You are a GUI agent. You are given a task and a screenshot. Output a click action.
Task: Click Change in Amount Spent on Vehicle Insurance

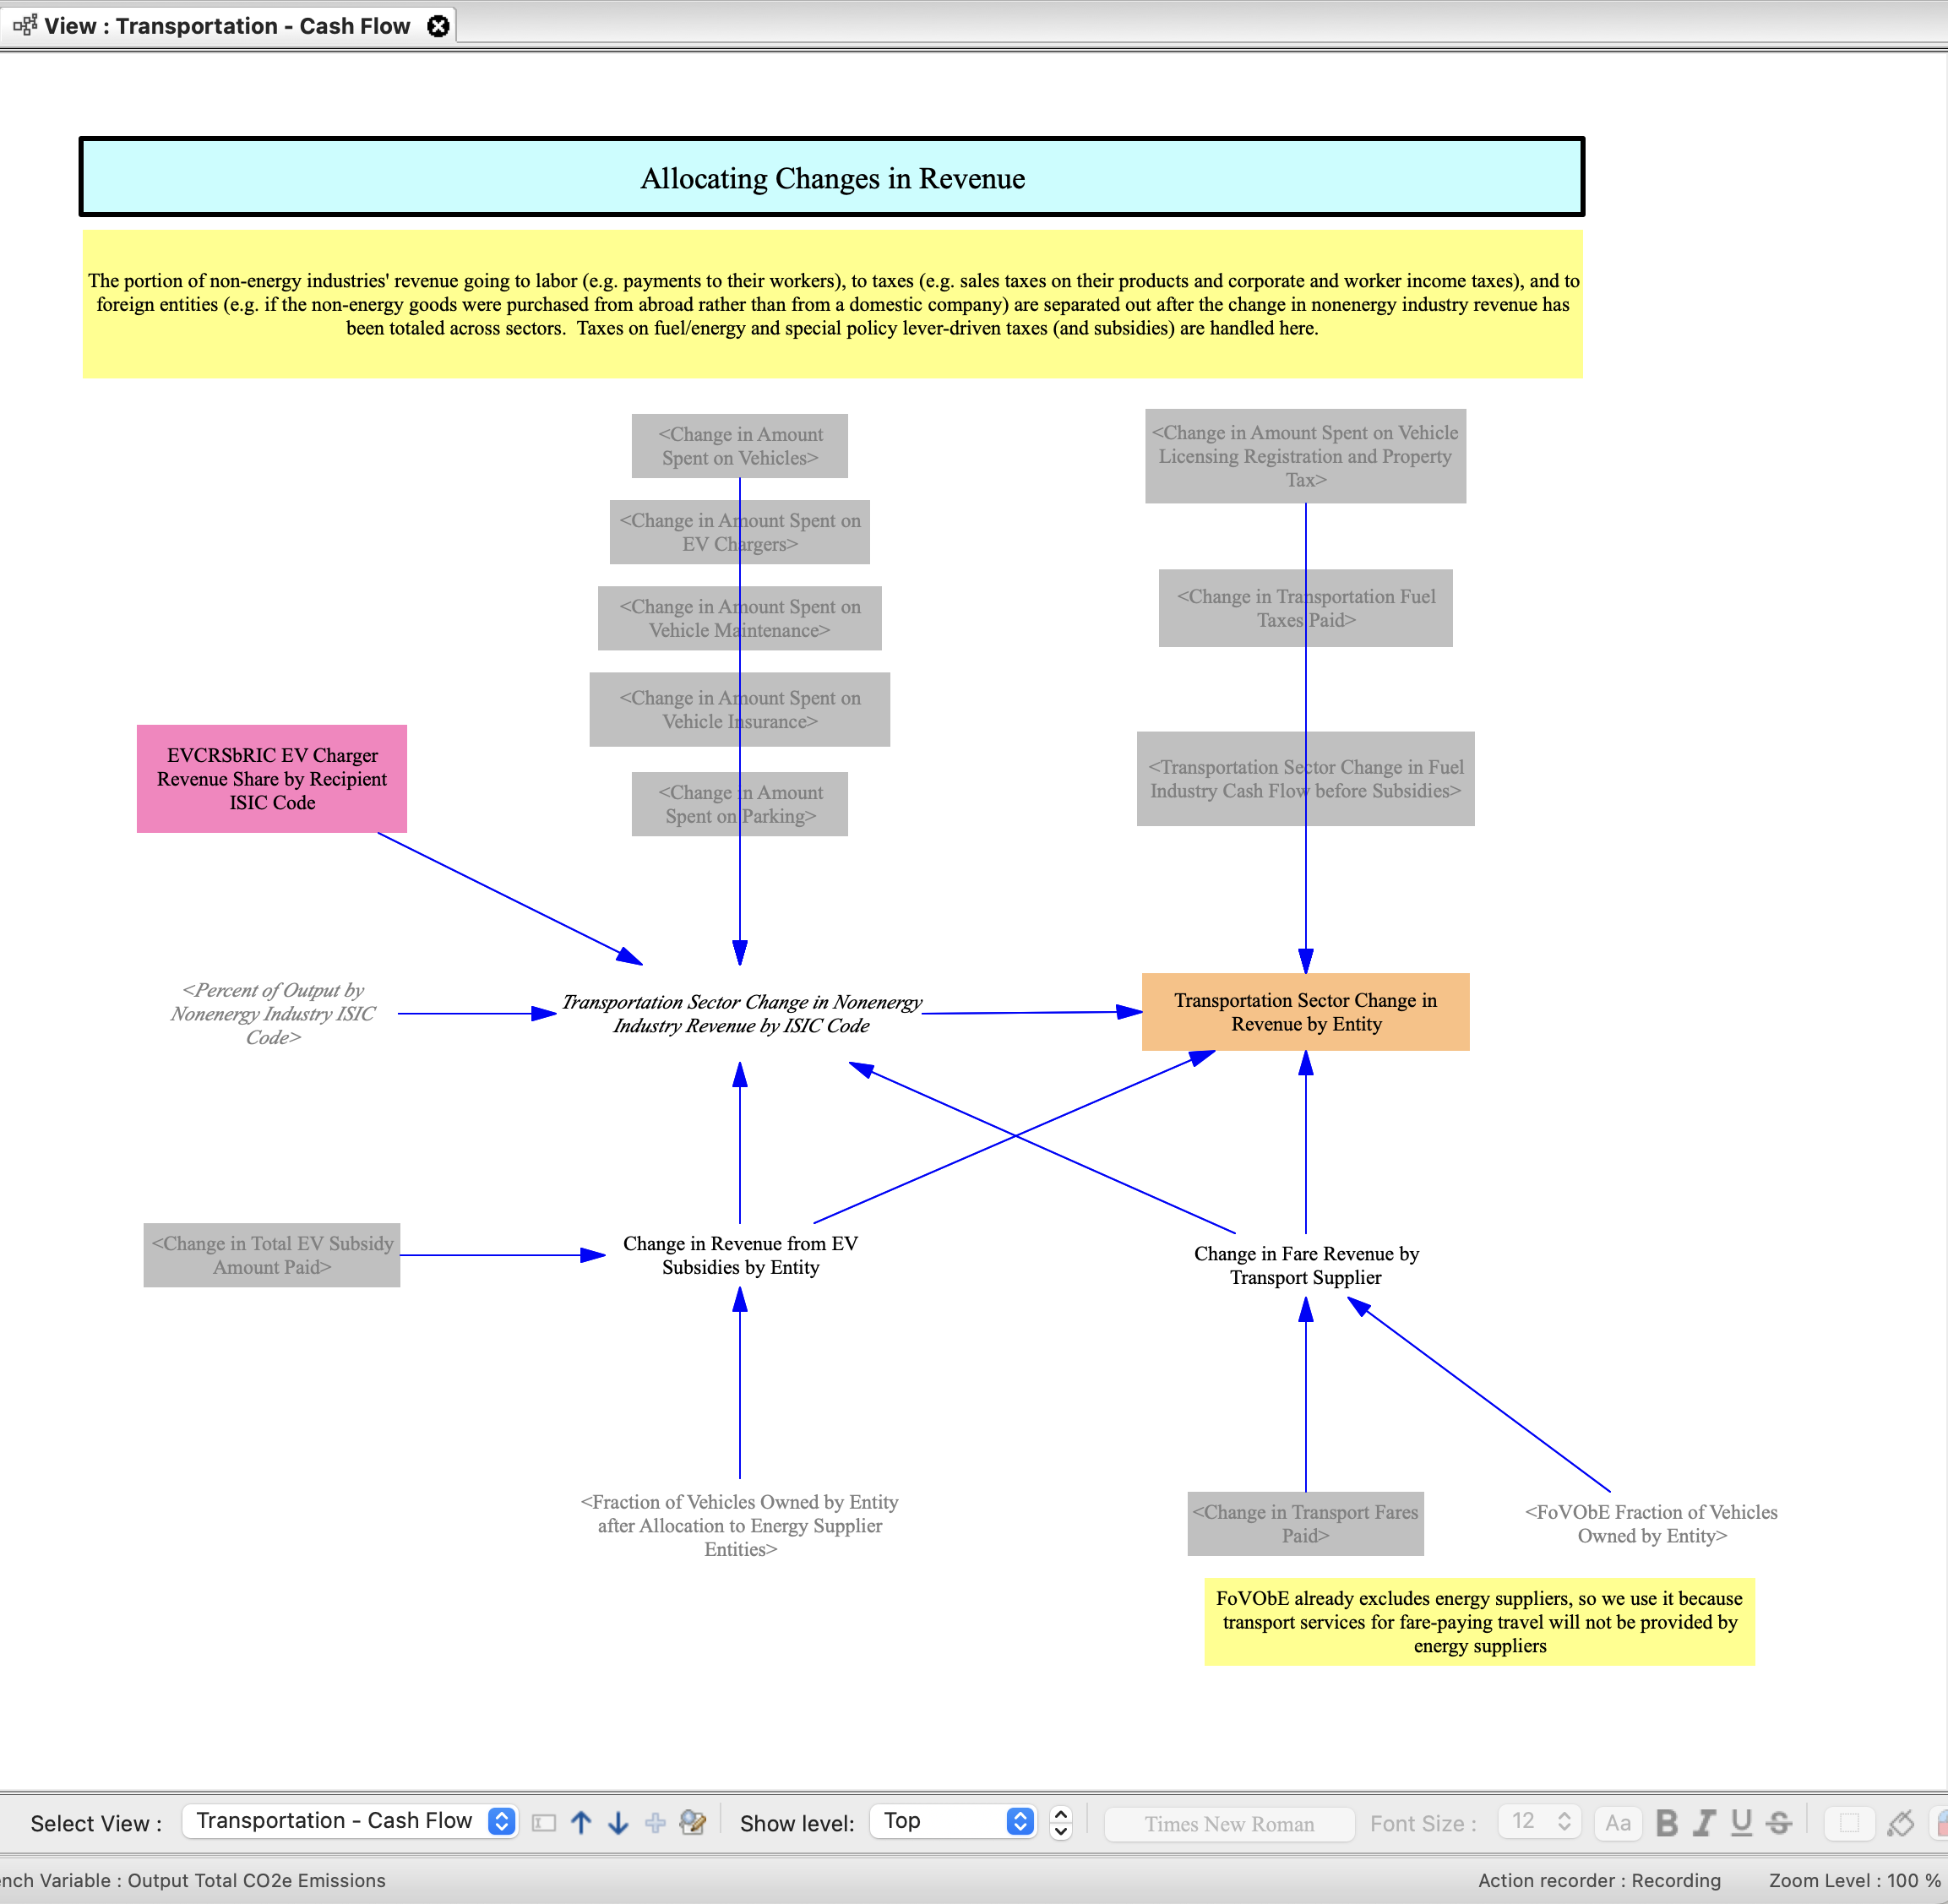[740, 710]
